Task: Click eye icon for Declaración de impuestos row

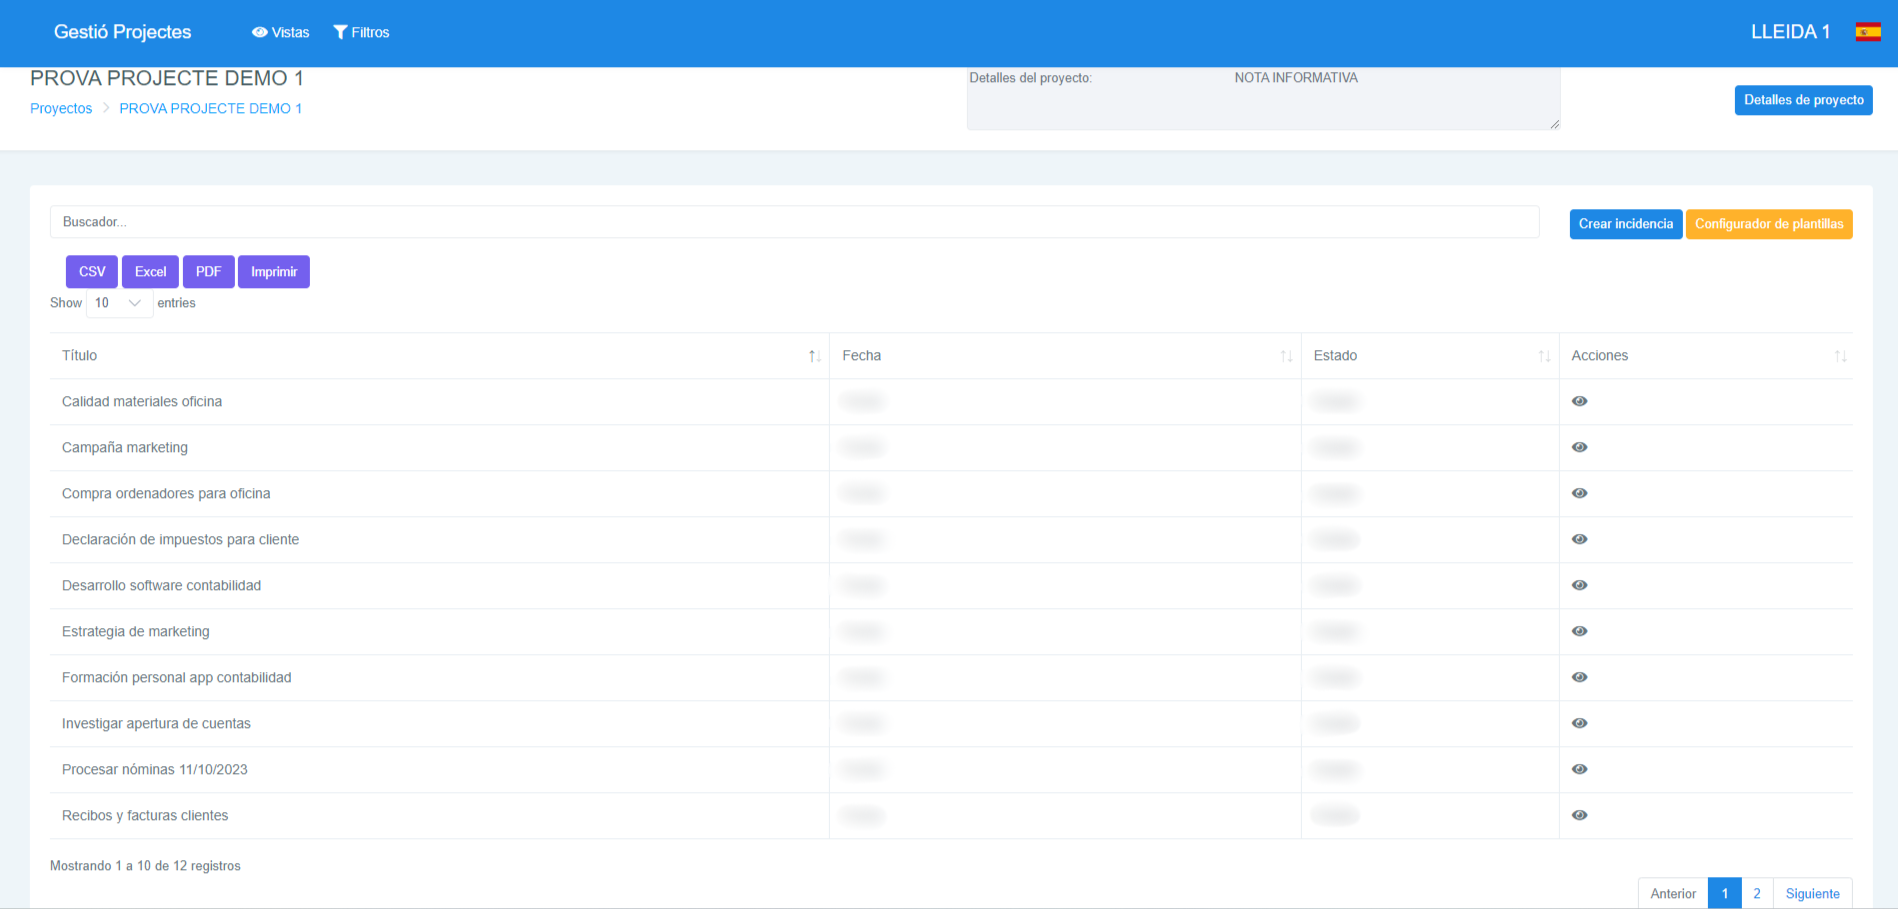Action: [1579, 539]
